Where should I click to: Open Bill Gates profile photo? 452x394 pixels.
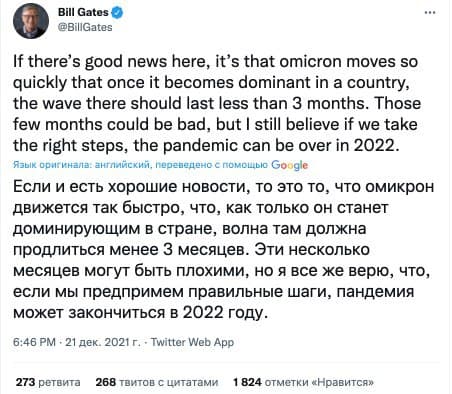tap(31, 21)
